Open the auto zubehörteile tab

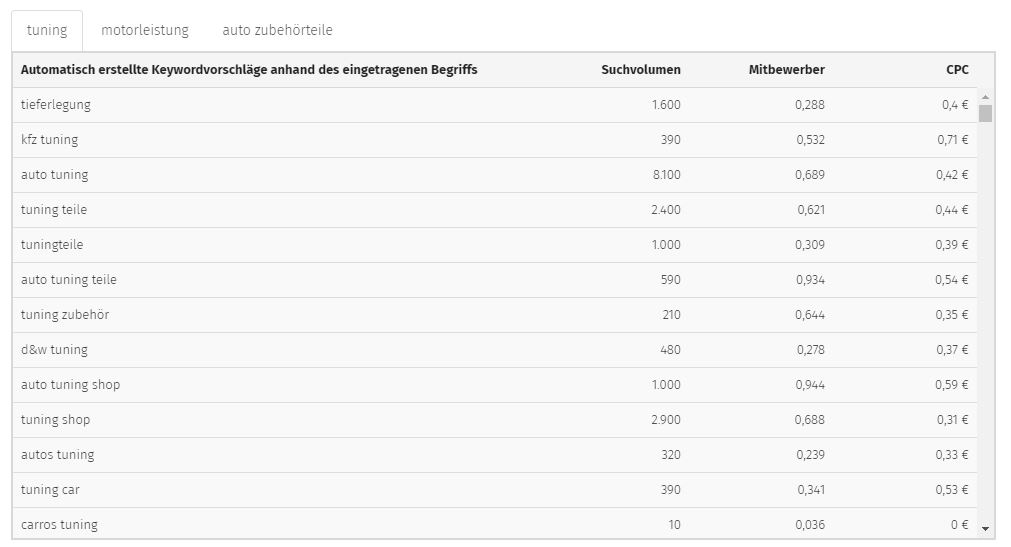point(277,30)
